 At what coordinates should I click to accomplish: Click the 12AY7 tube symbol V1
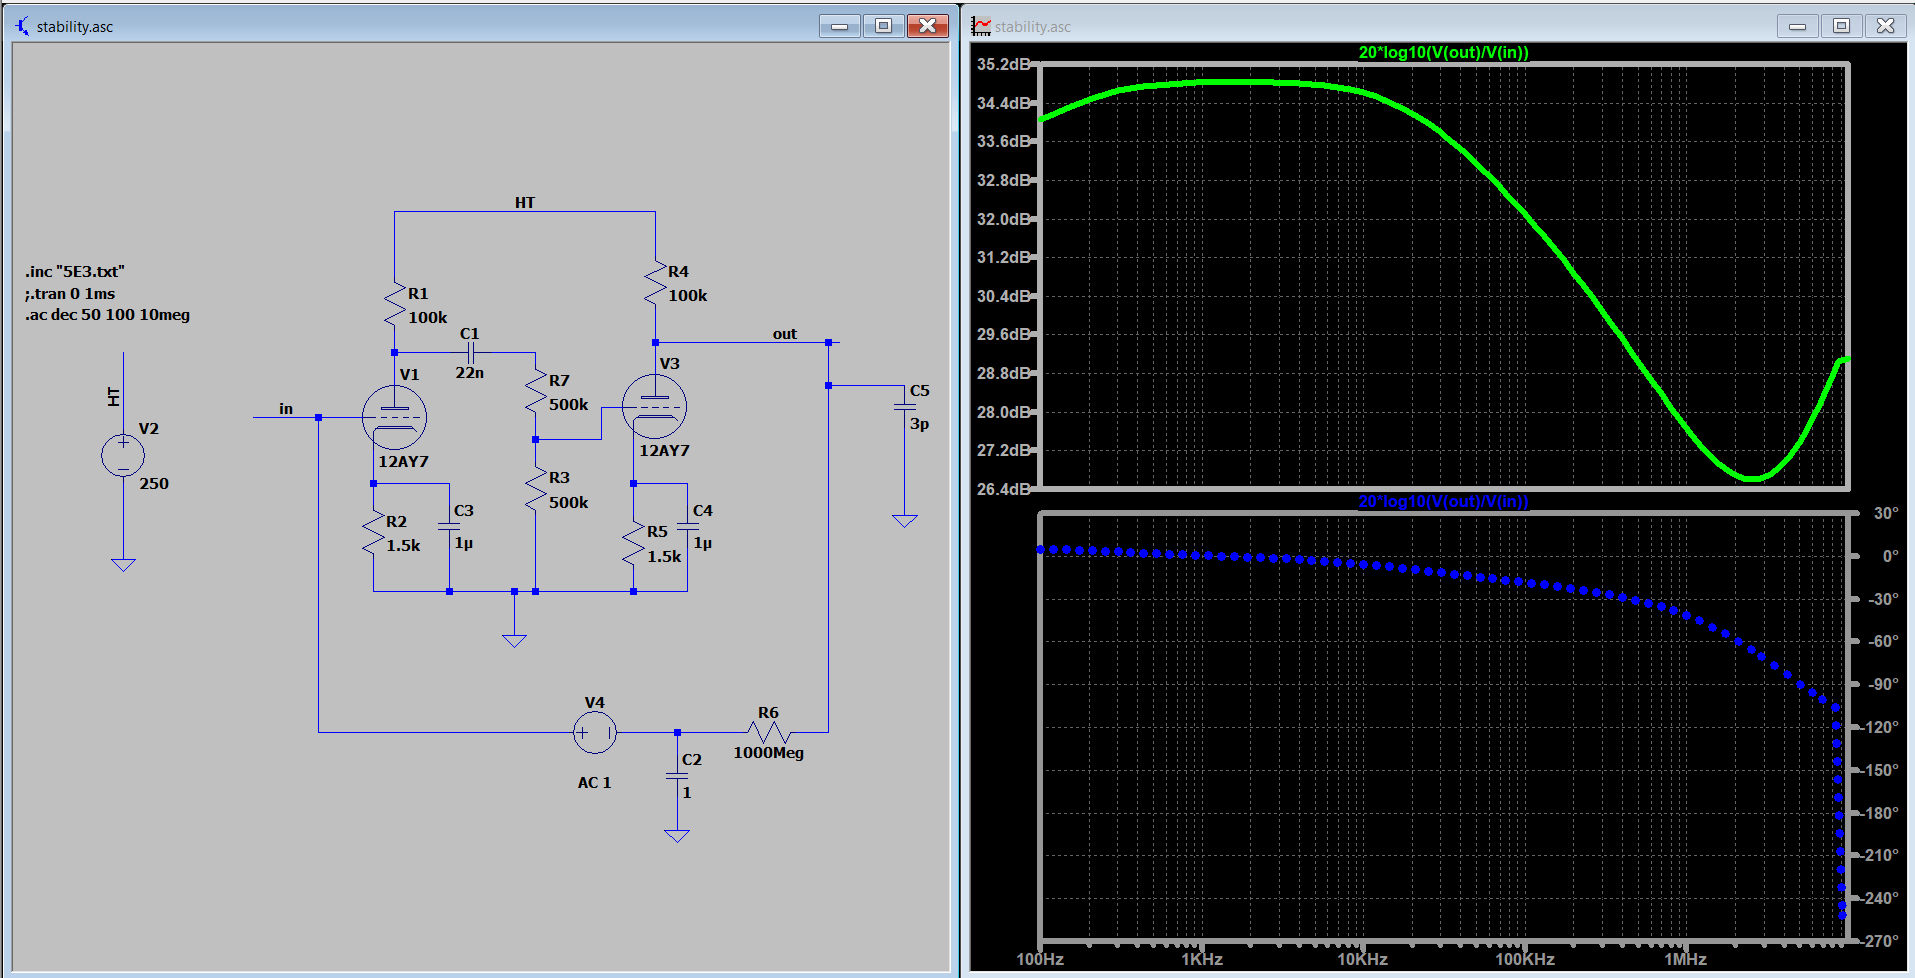pos(394,417)
